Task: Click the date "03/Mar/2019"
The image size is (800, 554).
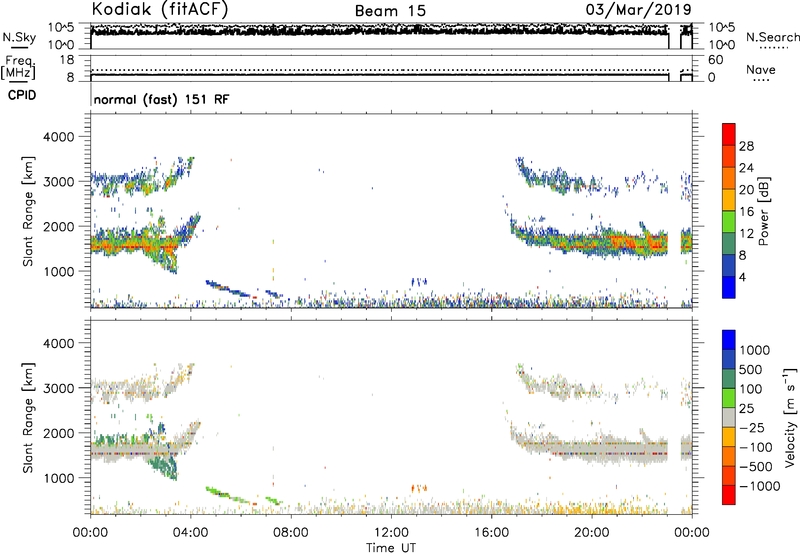Action: click(x=638, y=9)
